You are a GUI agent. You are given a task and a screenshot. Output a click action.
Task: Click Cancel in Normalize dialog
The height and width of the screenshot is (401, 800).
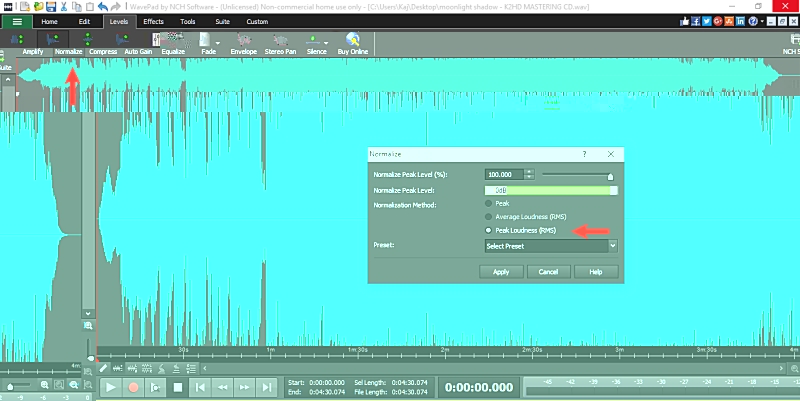point(548,272)
